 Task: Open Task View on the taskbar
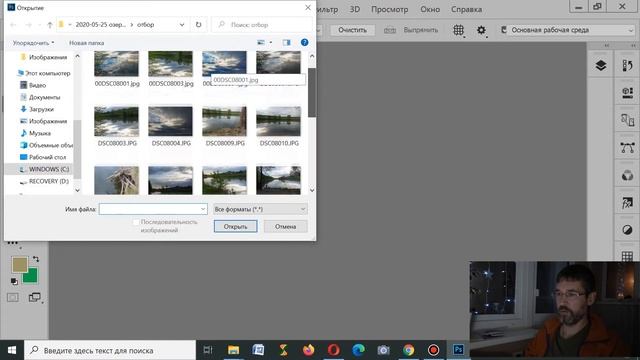pyautogui.click(x=208, y=350)
